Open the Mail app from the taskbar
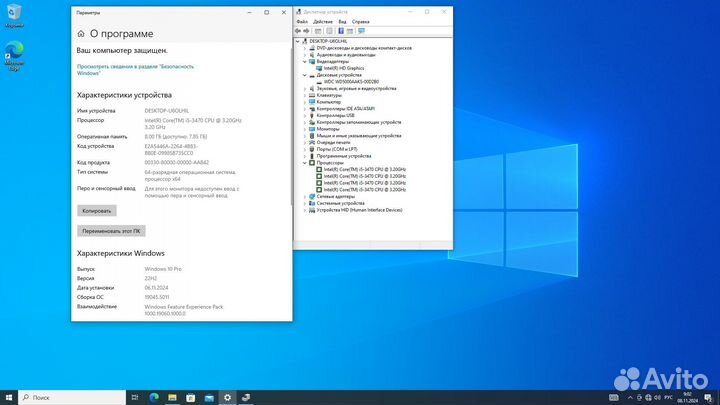 [209, 397]
